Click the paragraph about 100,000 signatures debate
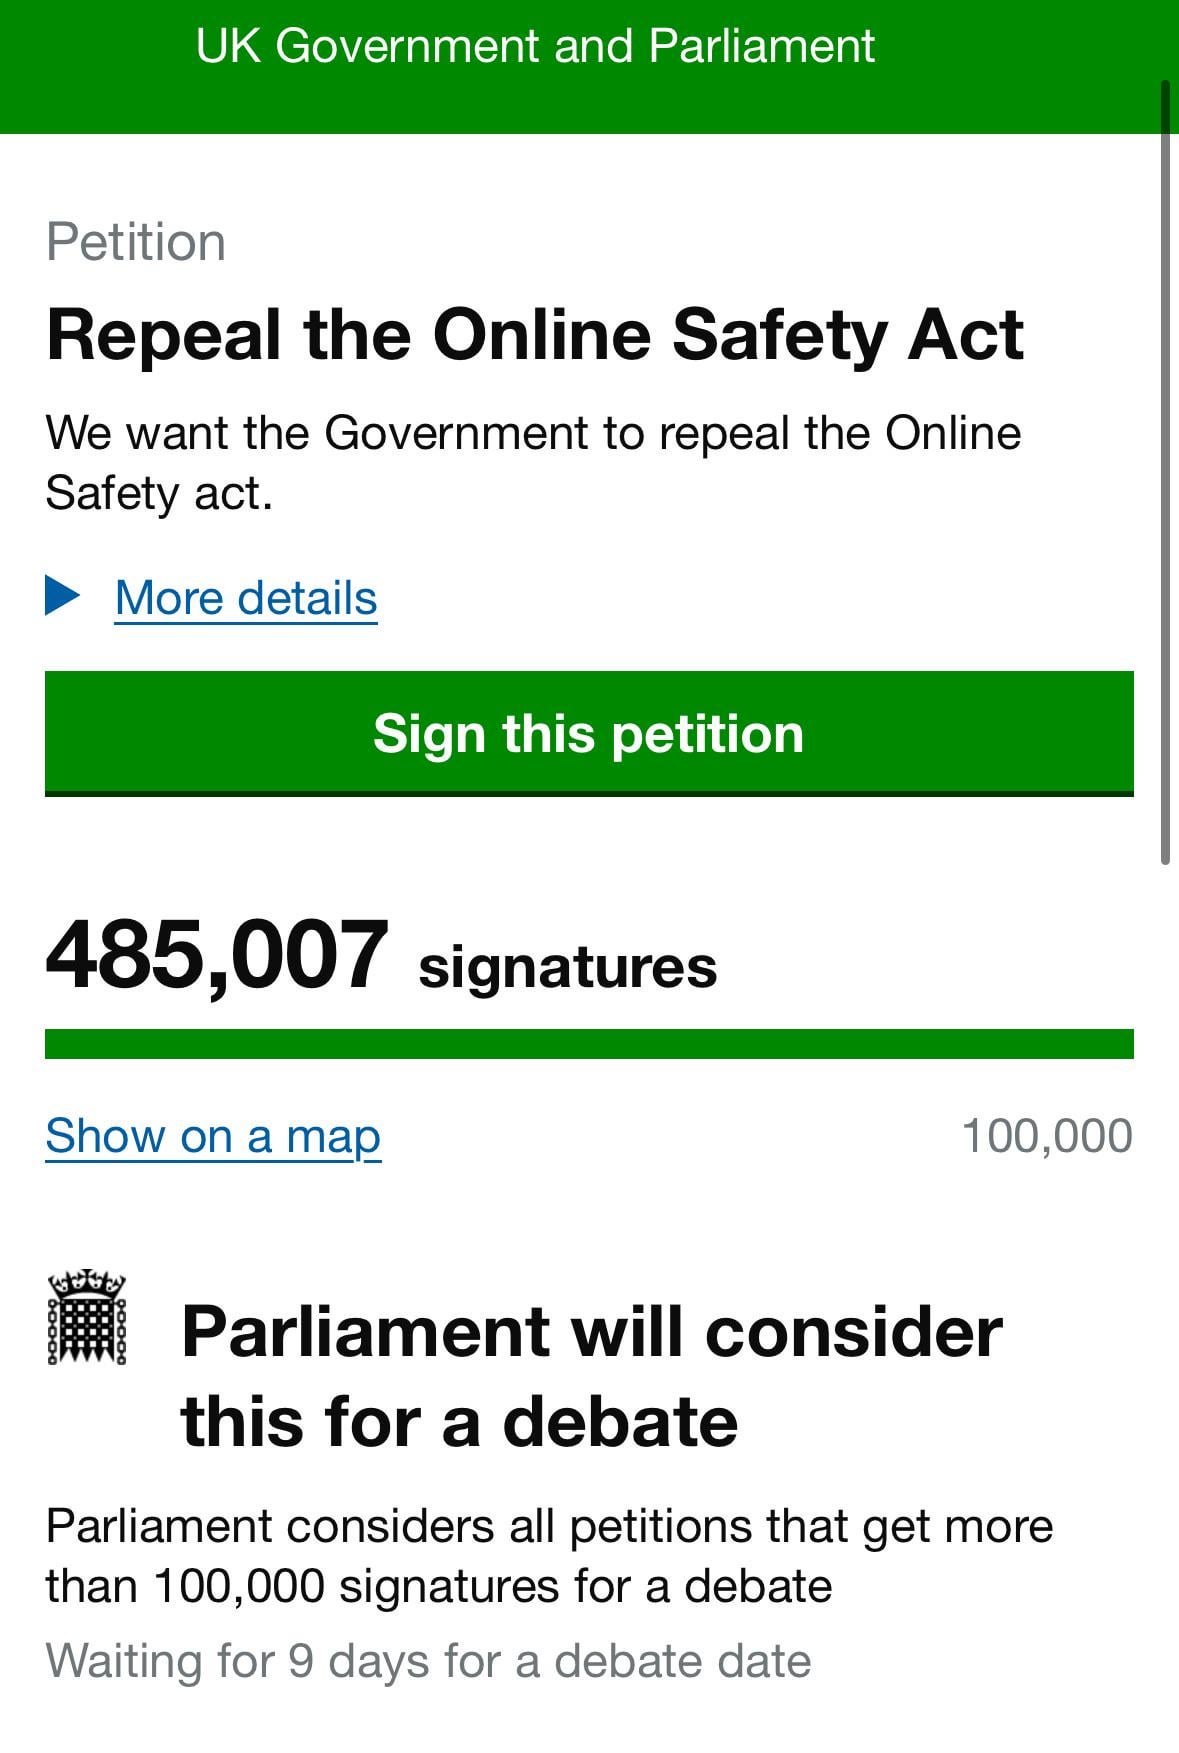This screenshot has width=1179, height=1753. [x=549, y=1556]
